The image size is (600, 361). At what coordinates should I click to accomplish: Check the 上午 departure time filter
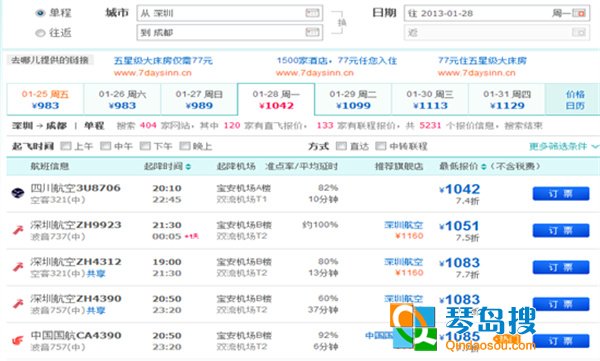coord(66,146)
